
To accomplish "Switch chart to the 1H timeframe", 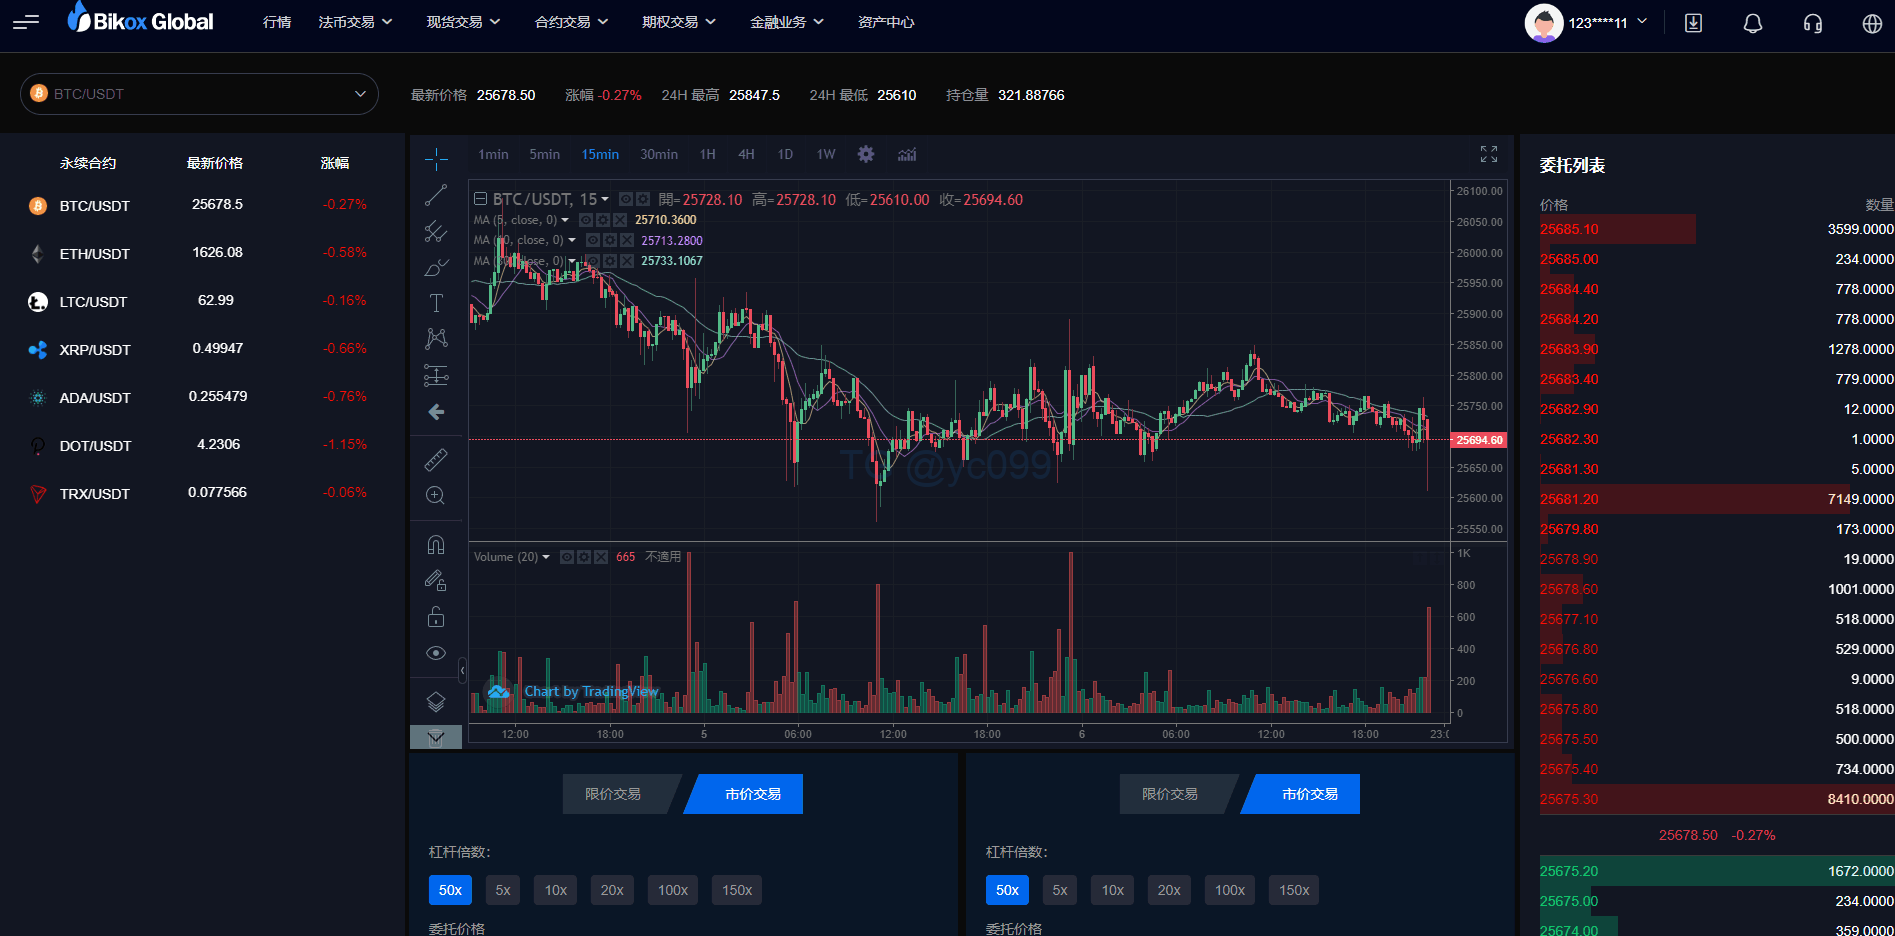I will point(707,154).
